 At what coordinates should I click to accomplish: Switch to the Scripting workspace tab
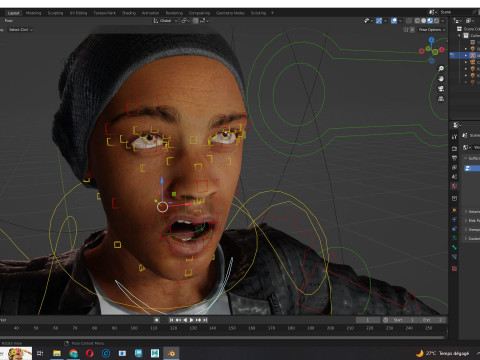258,13
